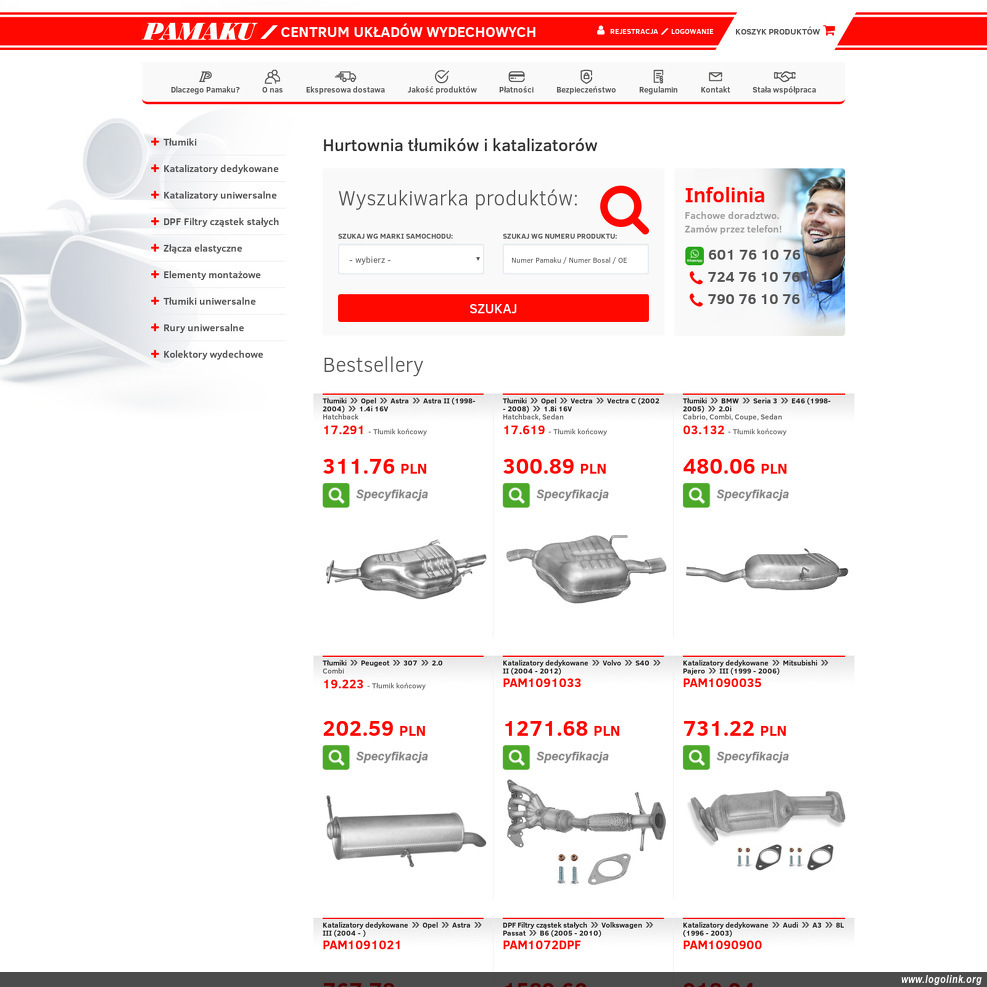The image size is (987, 987).
Task: Open the shopping cart icon
Action: 829,30
